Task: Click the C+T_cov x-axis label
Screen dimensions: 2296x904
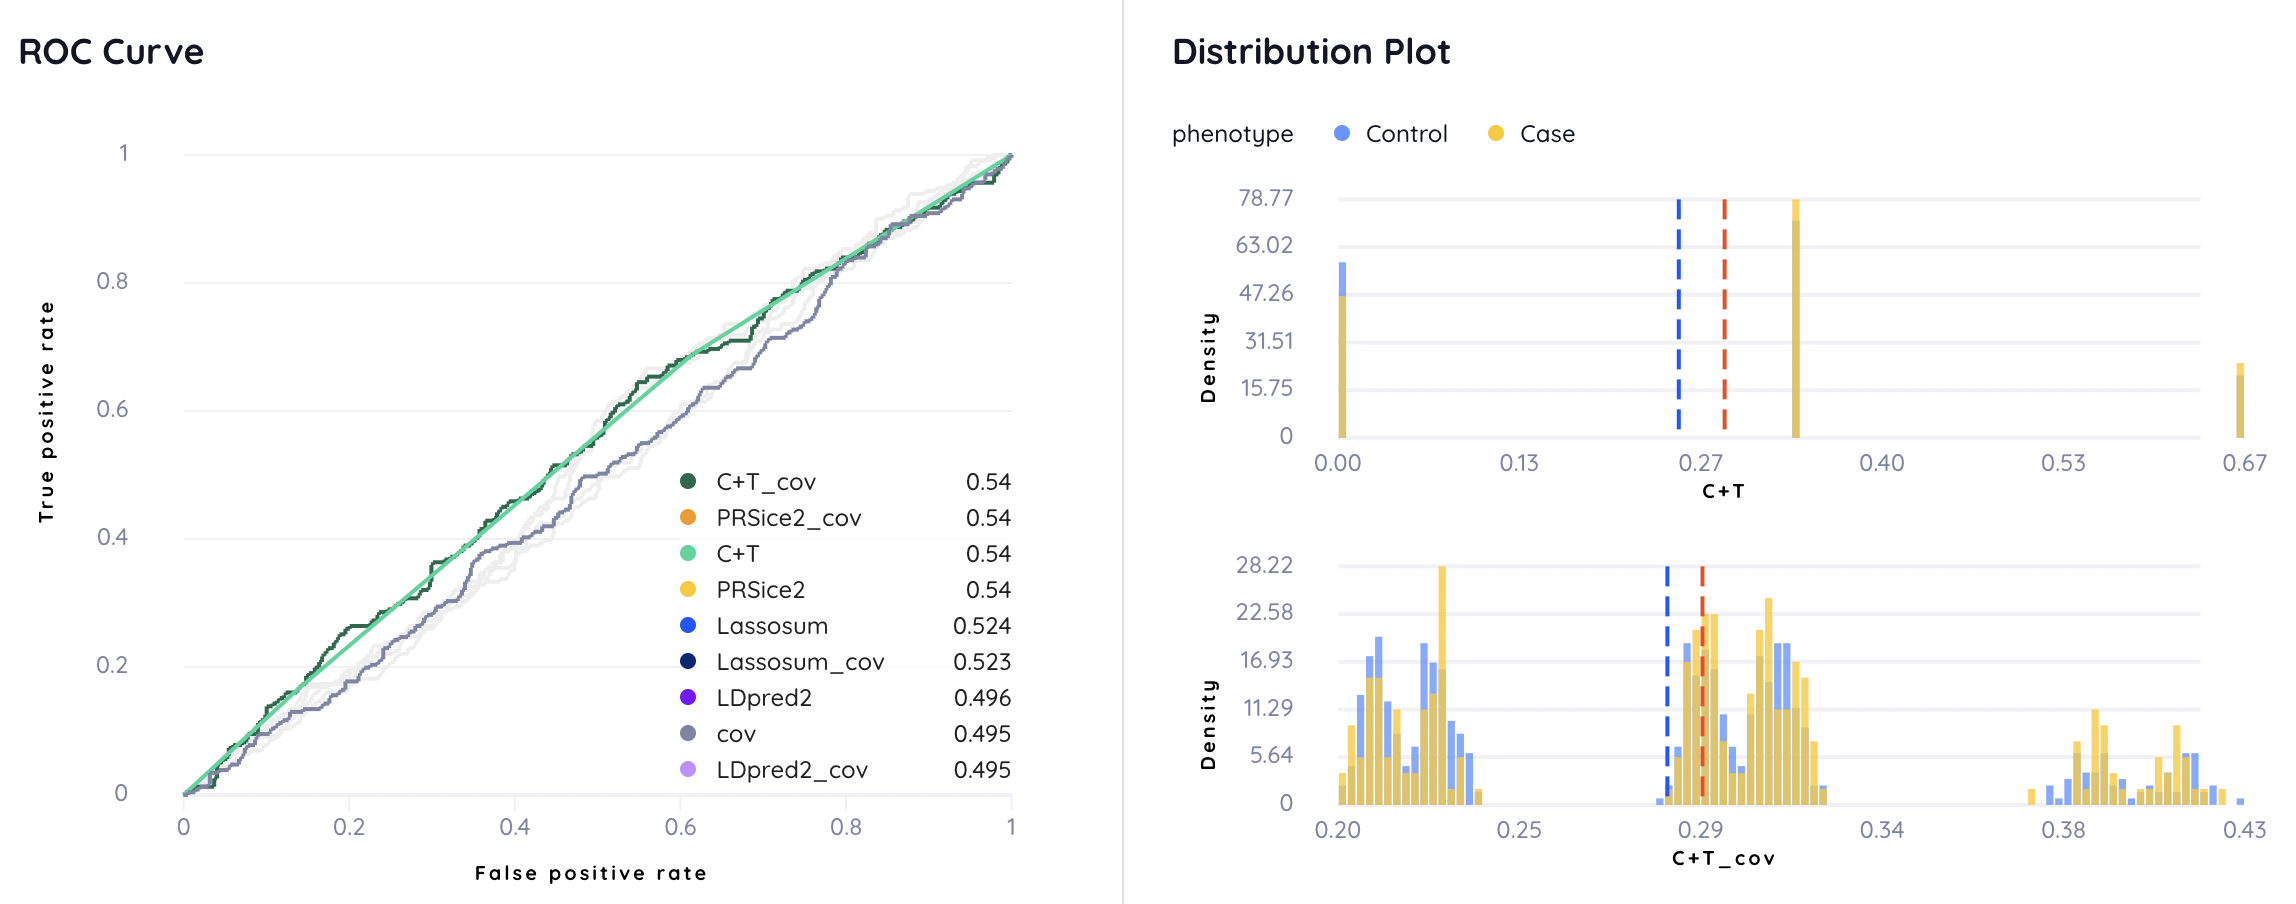Action: tap(1723, 858)
